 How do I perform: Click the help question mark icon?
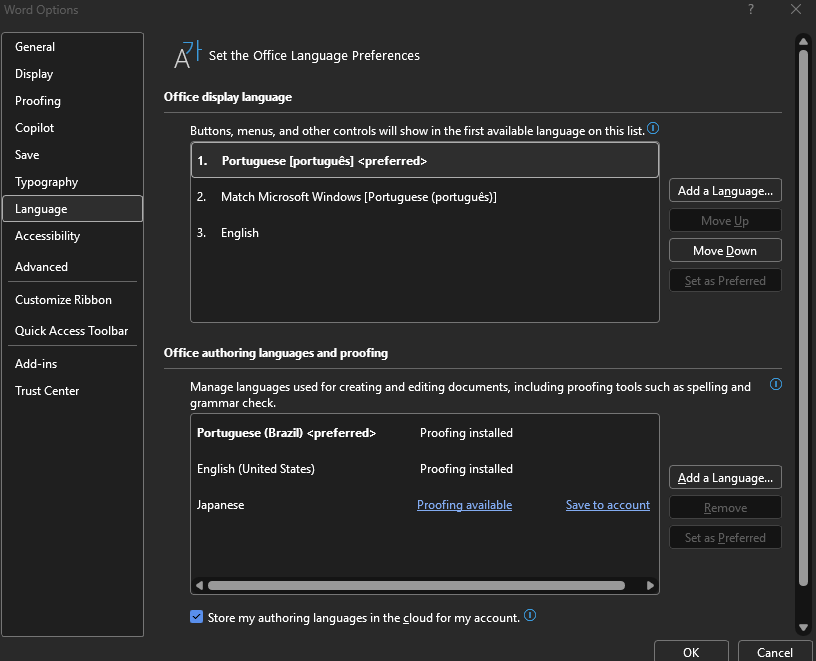[x=750, y=9]
